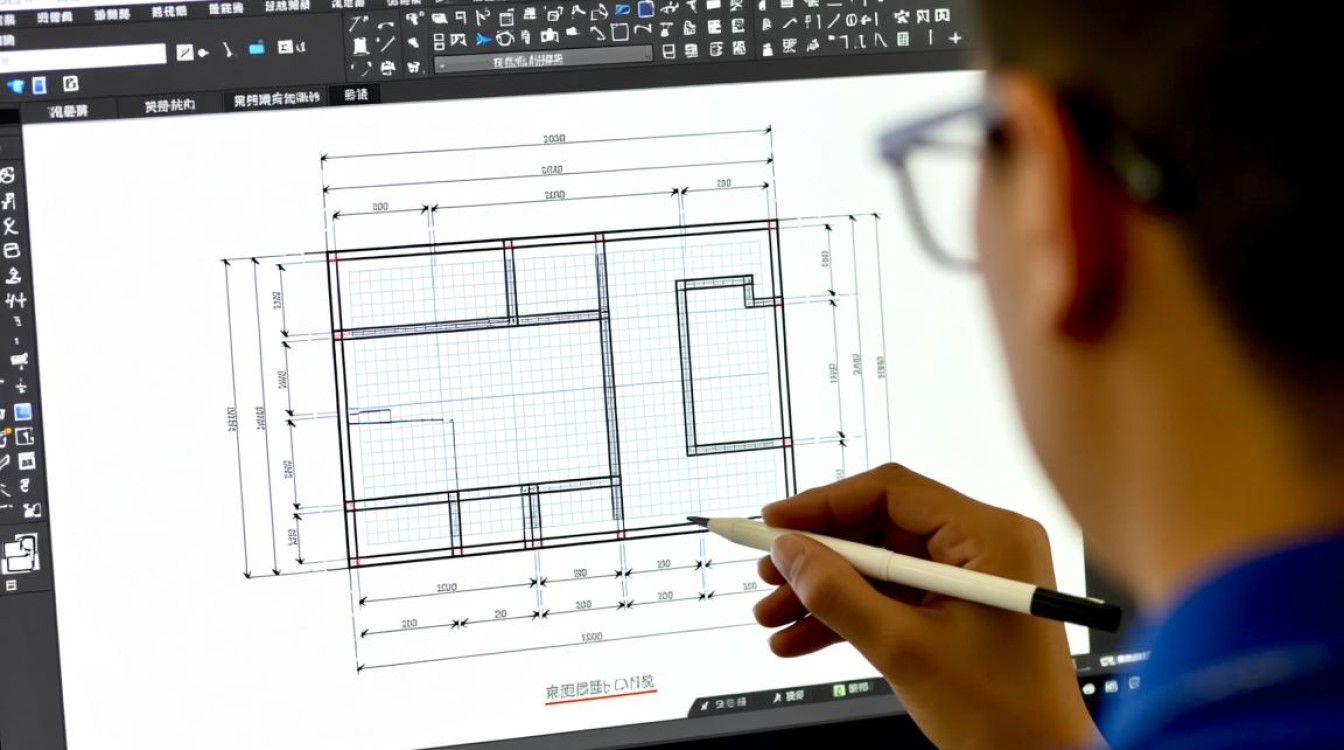
Task: Click the blue airplane-shaped icon in the toolbar
Action: point(483,40)
